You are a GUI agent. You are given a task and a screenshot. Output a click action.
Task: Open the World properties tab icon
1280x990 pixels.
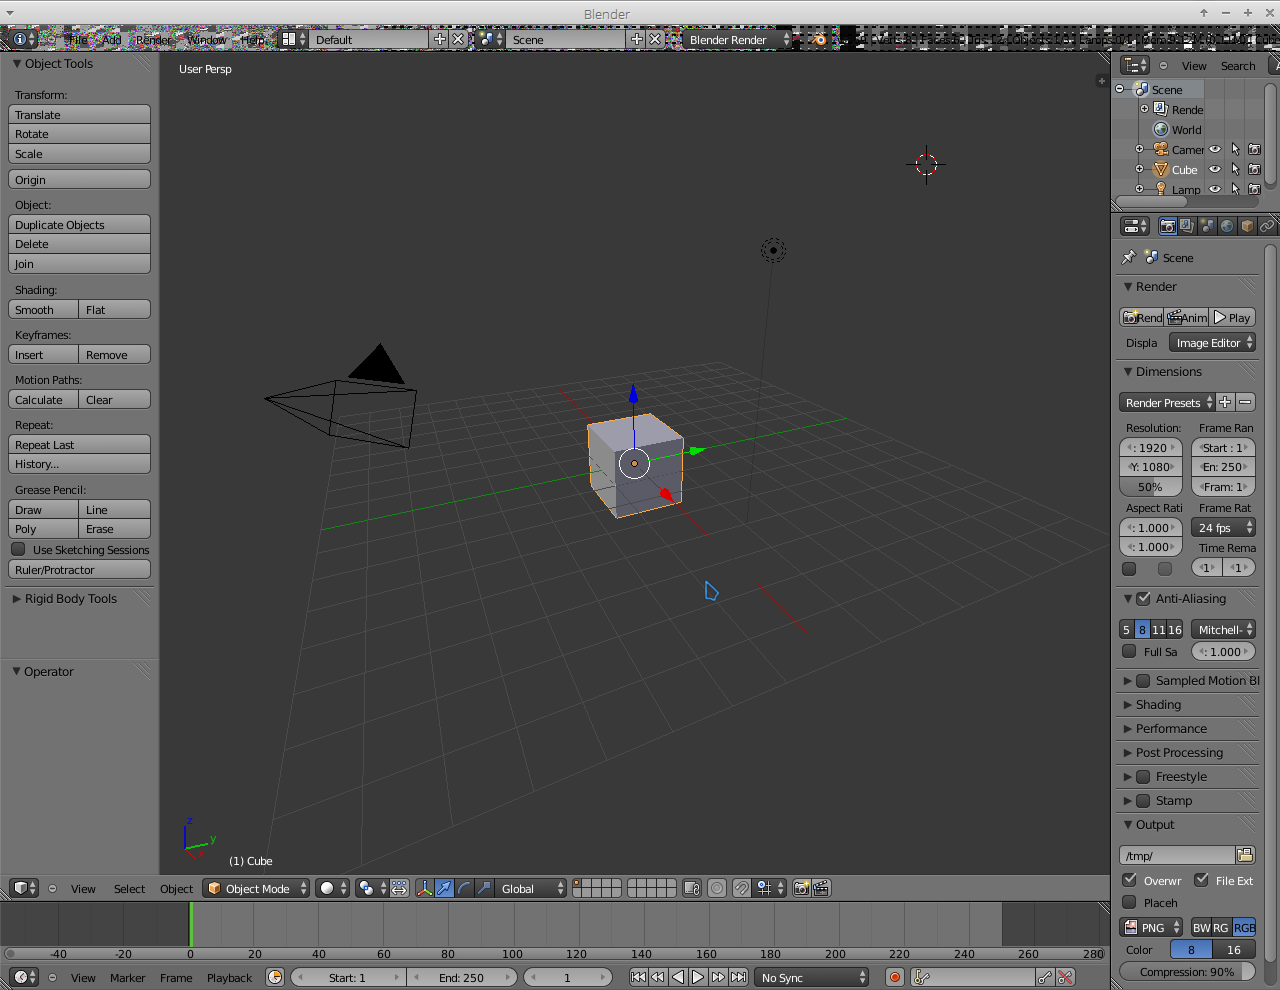tap(1227, 226)
